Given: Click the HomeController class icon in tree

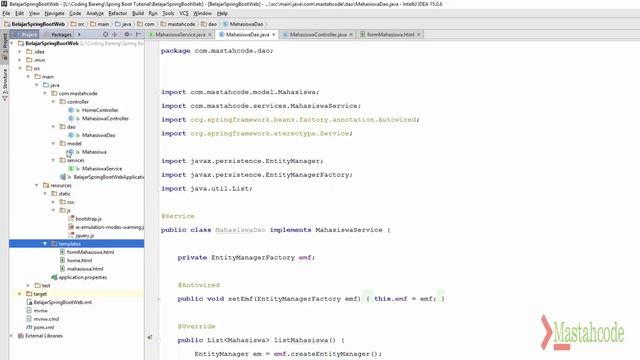Looking at the screenshot, I should (x=71, y=110).
